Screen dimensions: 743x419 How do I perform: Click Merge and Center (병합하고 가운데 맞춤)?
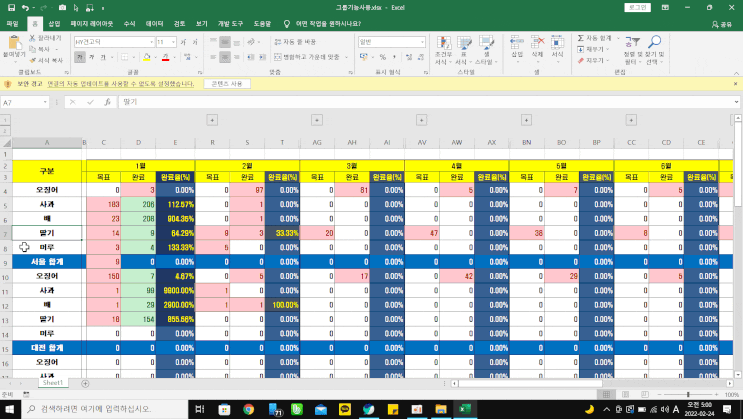click(307, 57)
